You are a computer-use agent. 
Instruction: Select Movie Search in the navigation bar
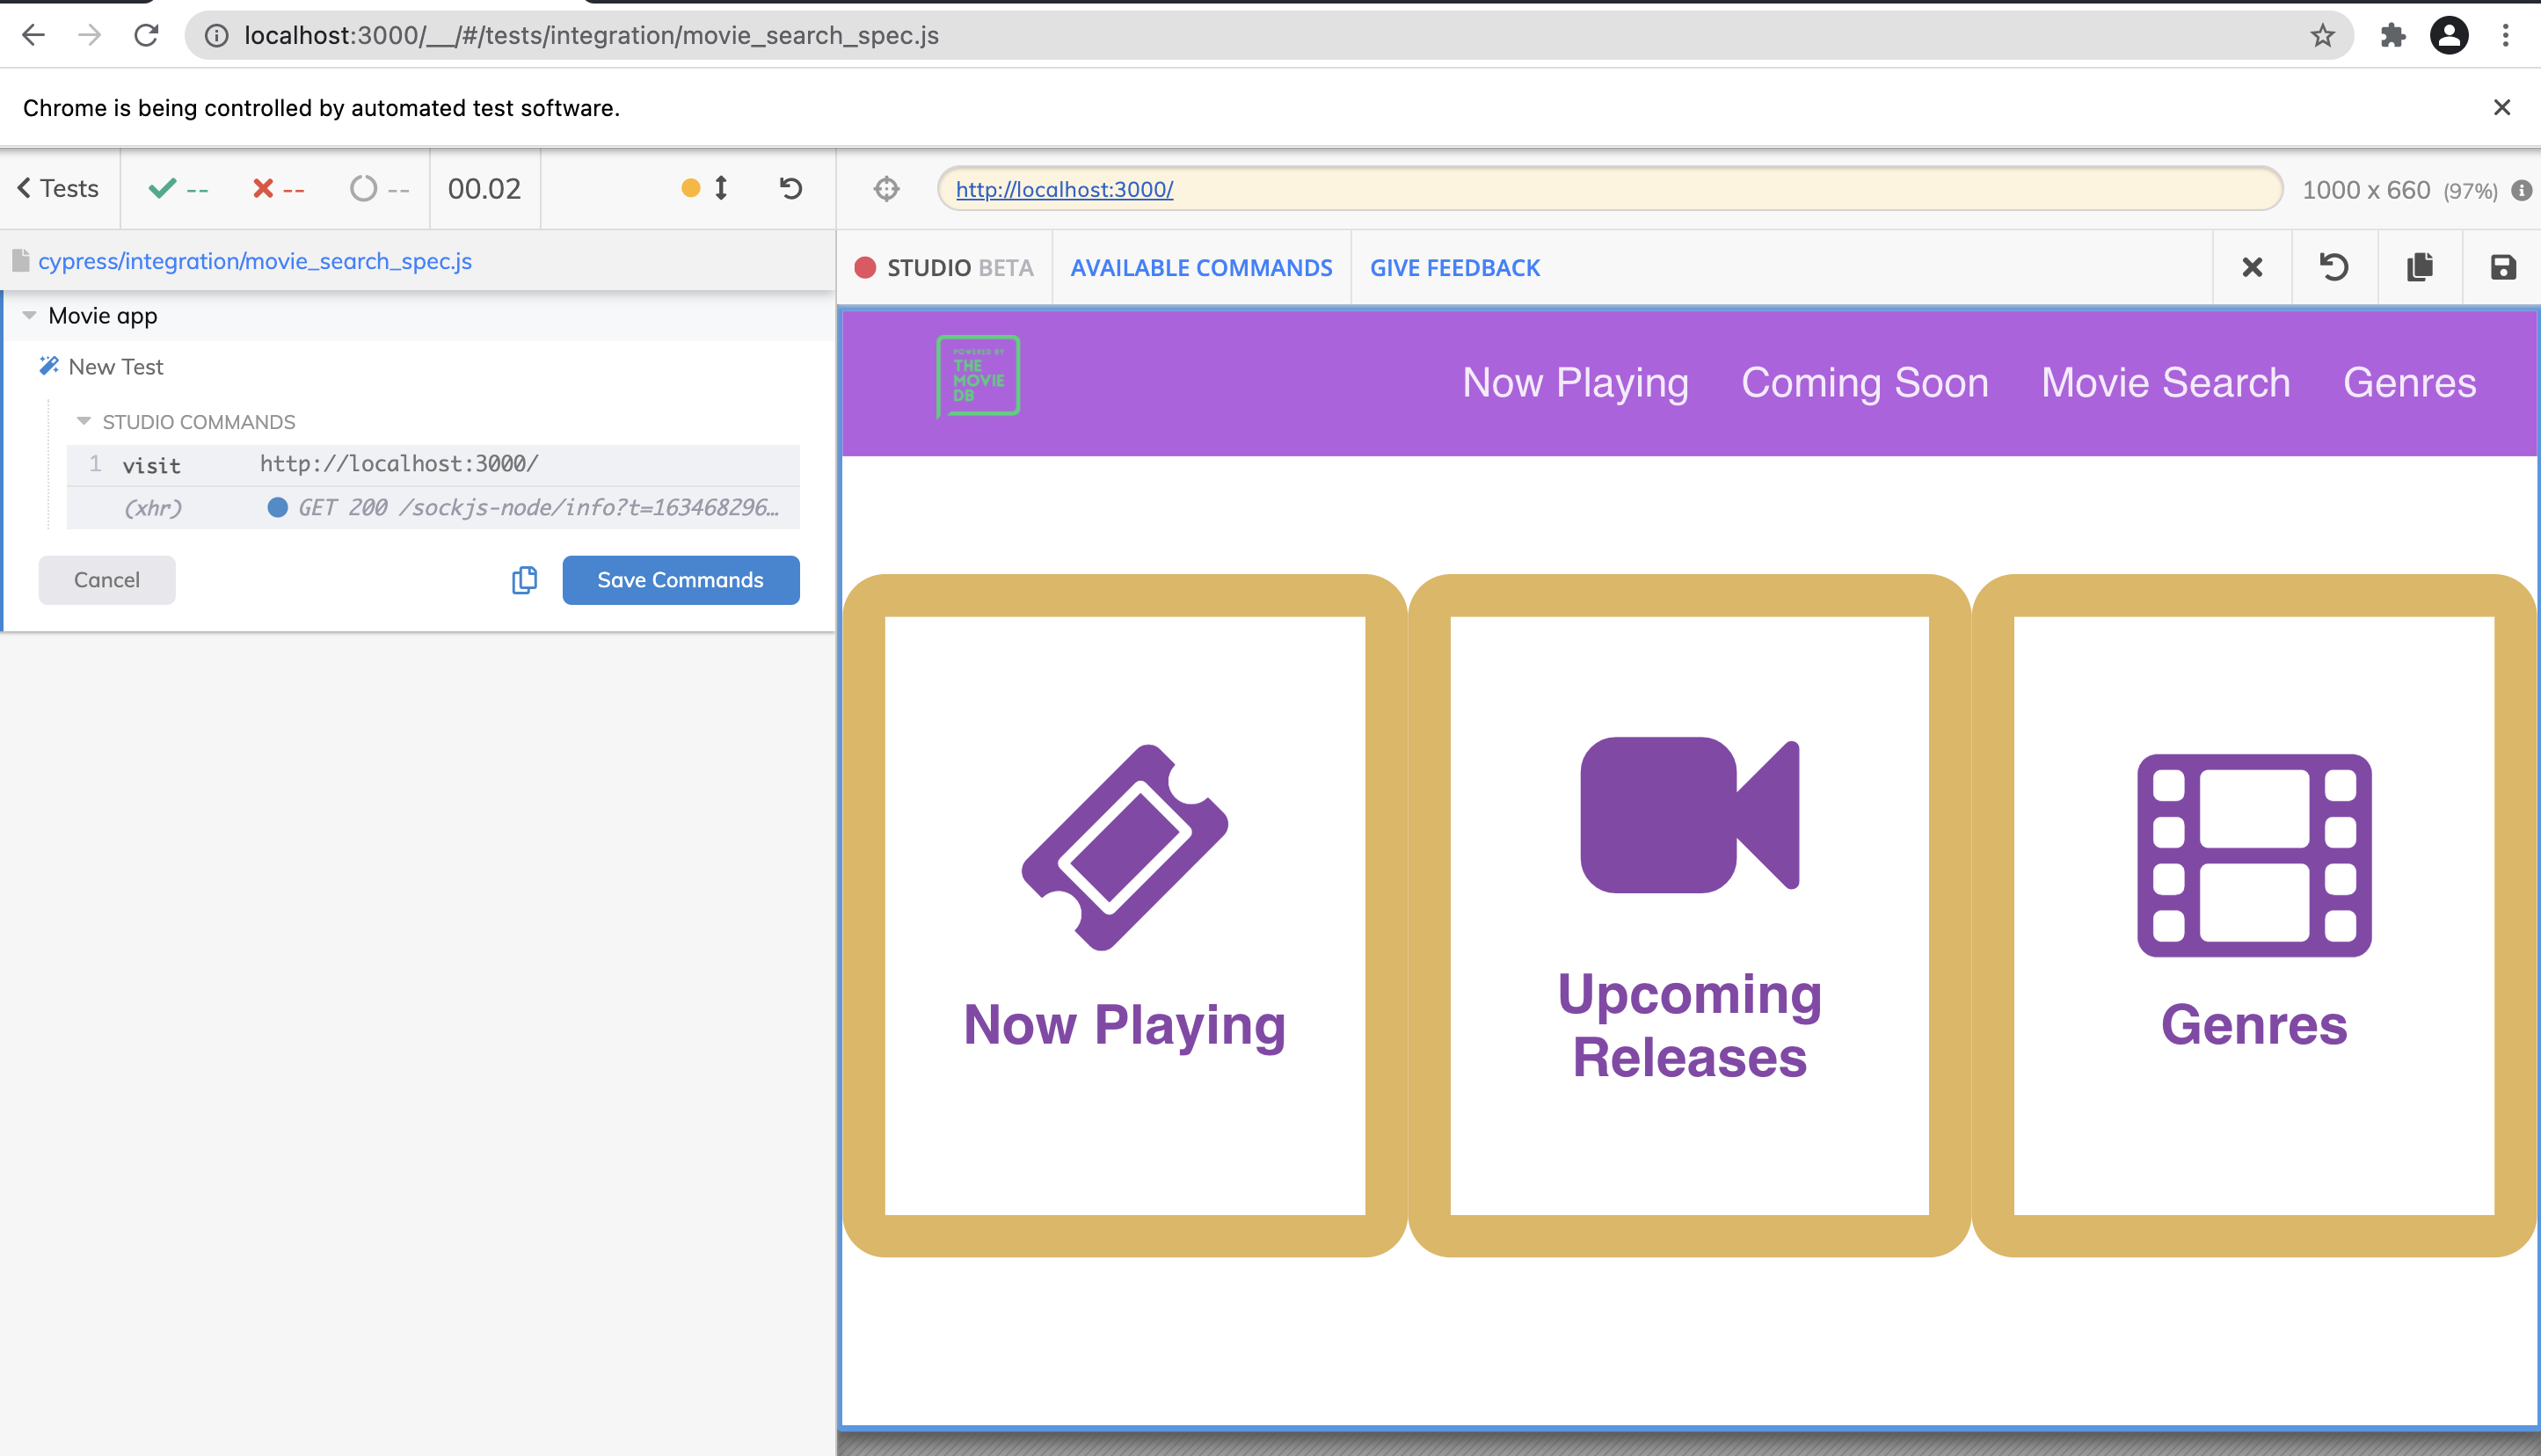[x=2165, y=382]
